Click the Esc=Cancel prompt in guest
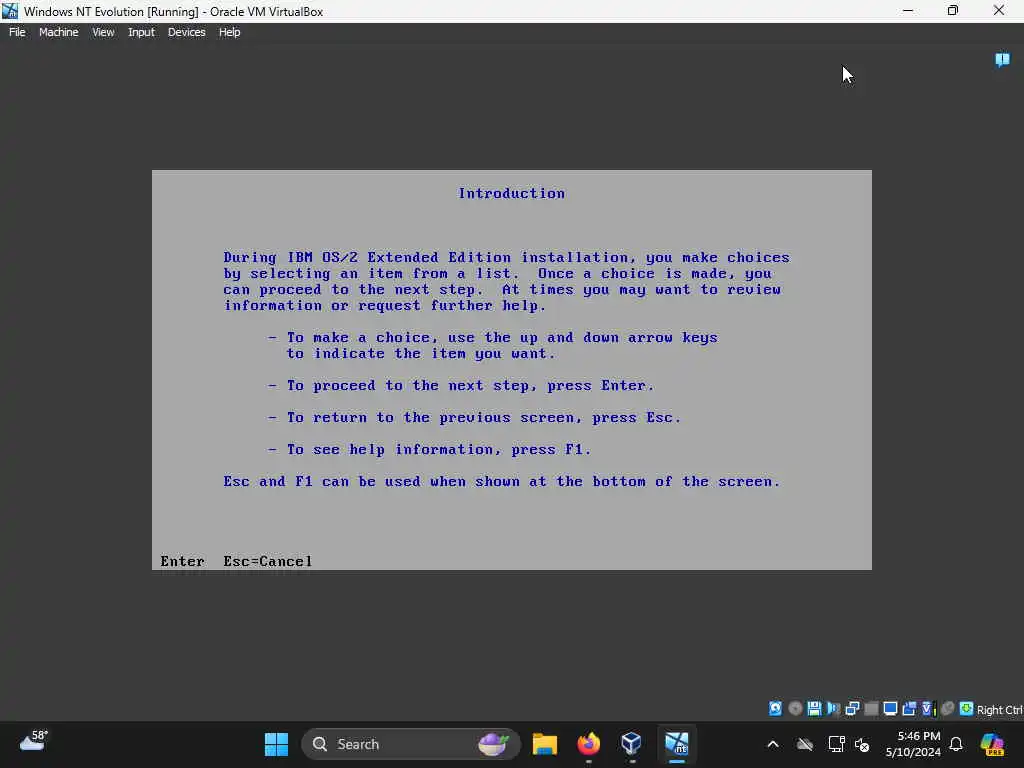 pyautogui.click(x=268, y=561)
